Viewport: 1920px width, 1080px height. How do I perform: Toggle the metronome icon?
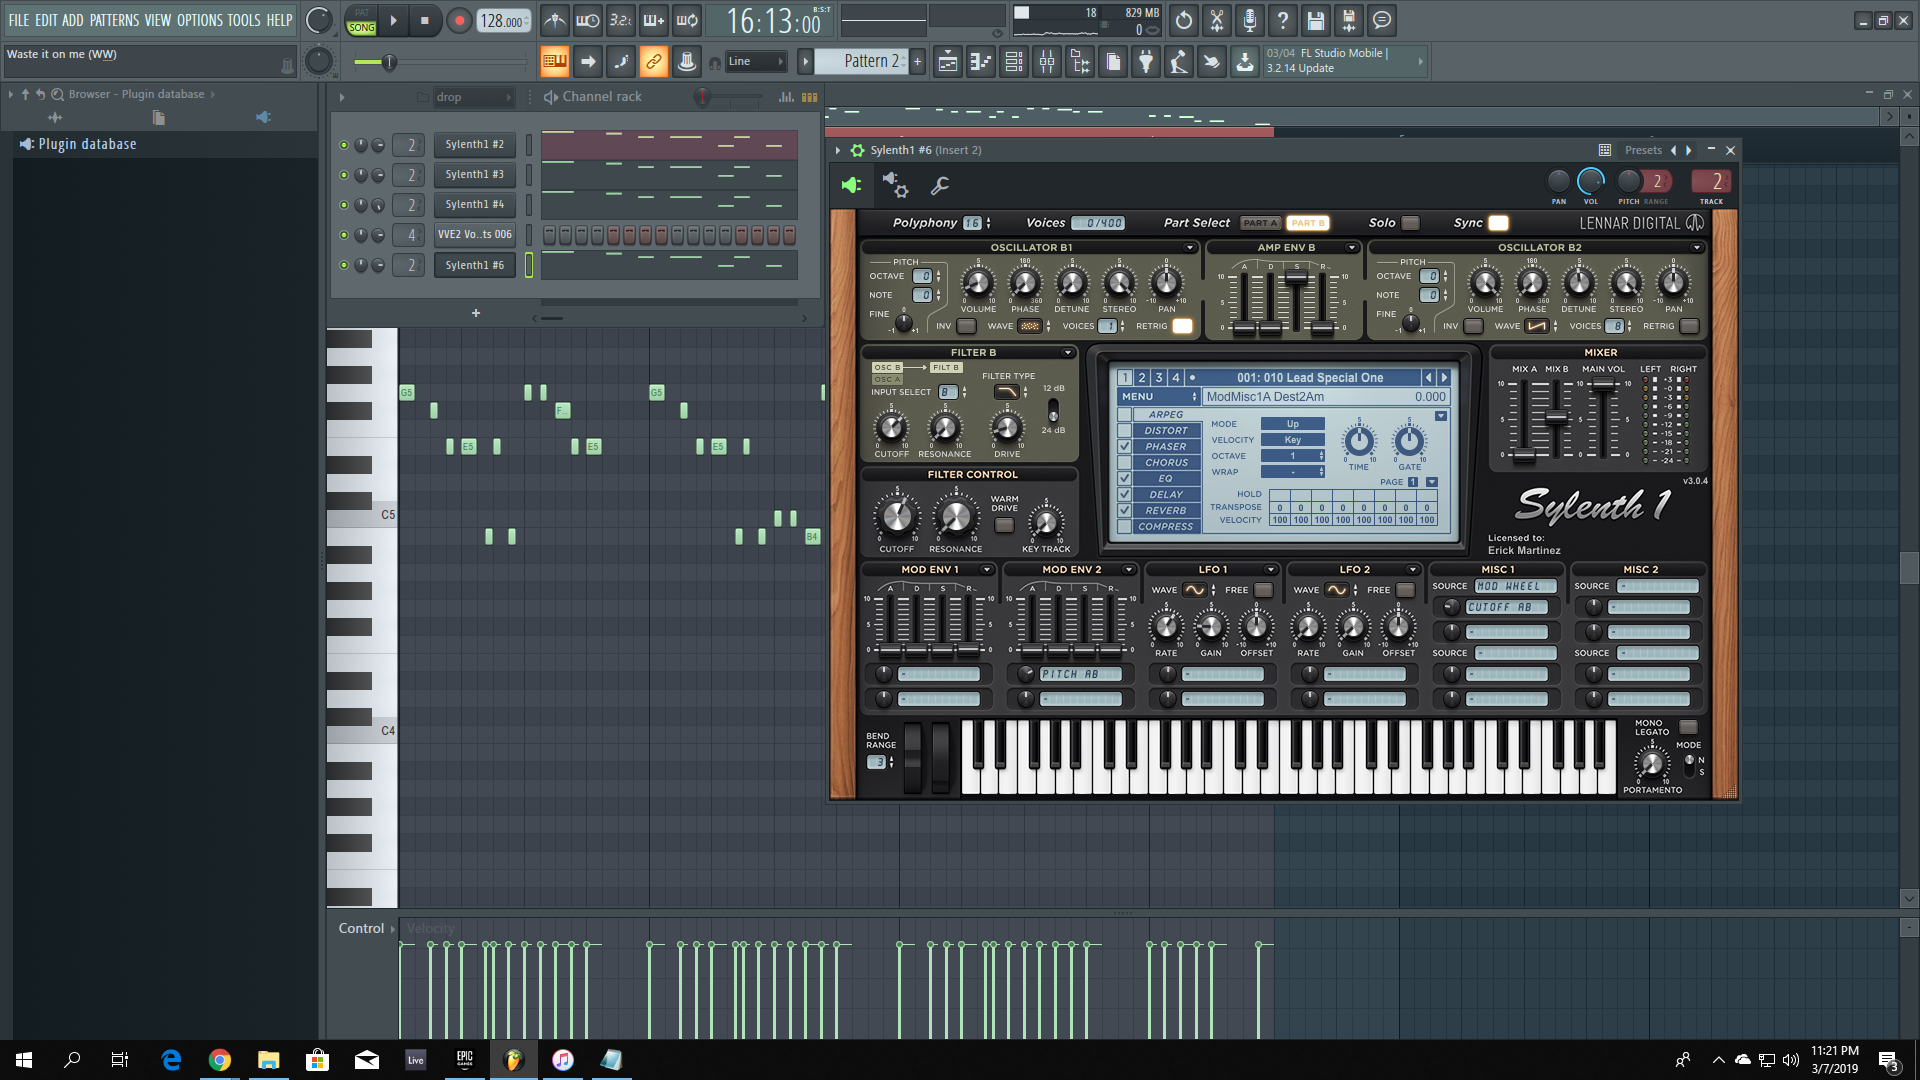point(555,20)
